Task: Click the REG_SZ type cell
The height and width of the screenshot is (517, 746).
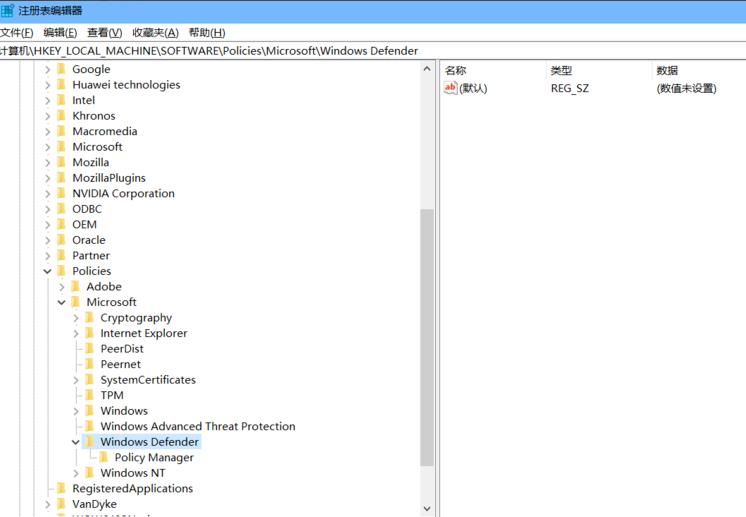Action: [570, 88]
